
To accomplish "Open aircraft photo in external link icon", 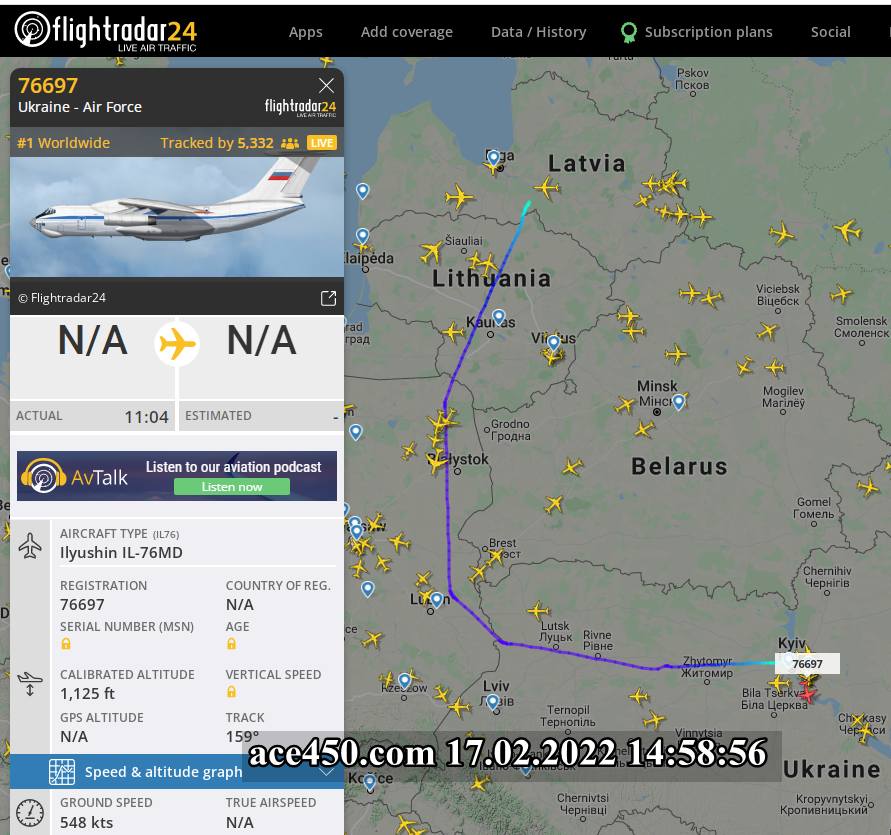I will click(x=328, y=298).
